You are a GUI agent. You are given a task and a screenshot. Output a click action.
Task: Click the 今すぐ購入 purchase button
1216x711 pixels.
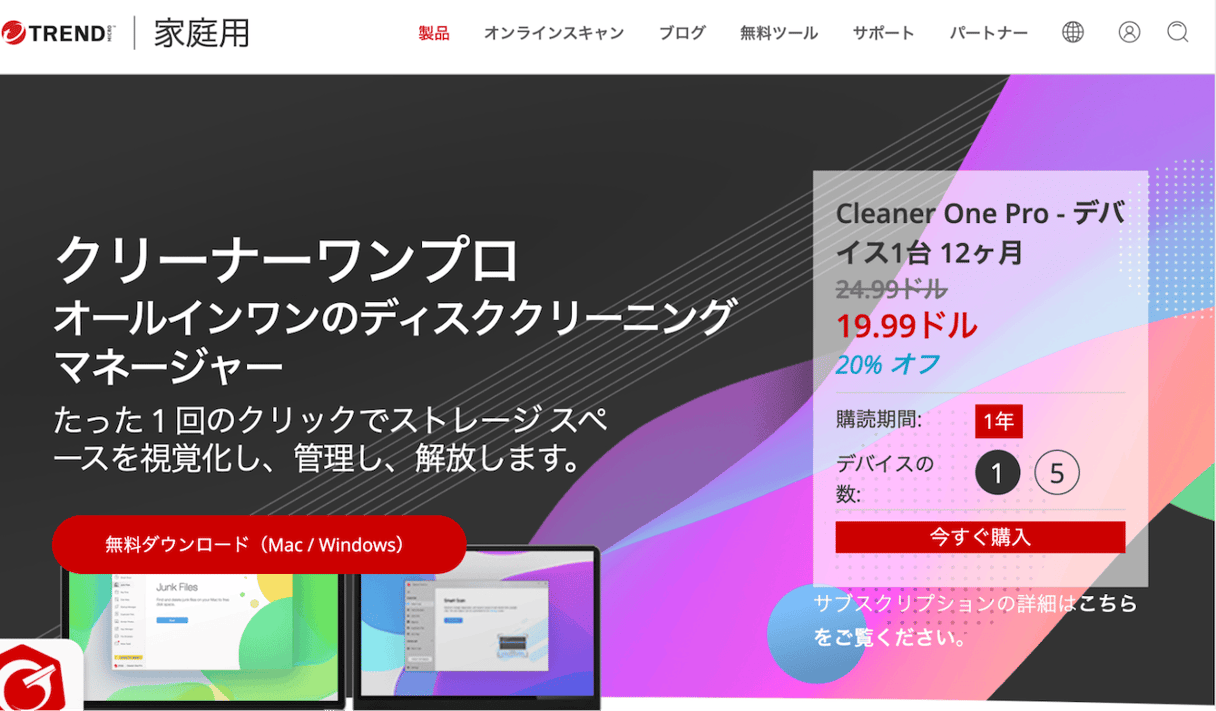click(980, 537)
